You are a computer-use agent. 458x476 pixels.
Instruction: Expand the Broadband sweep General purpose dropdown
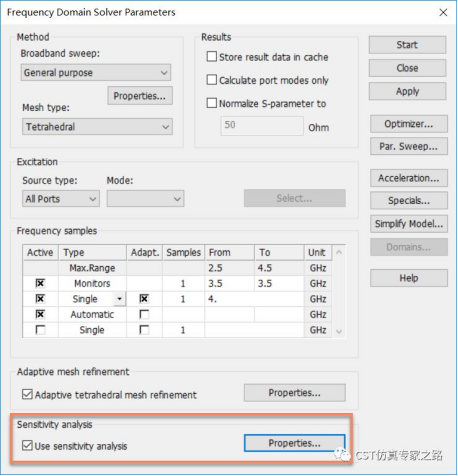(x=96, y=73)
